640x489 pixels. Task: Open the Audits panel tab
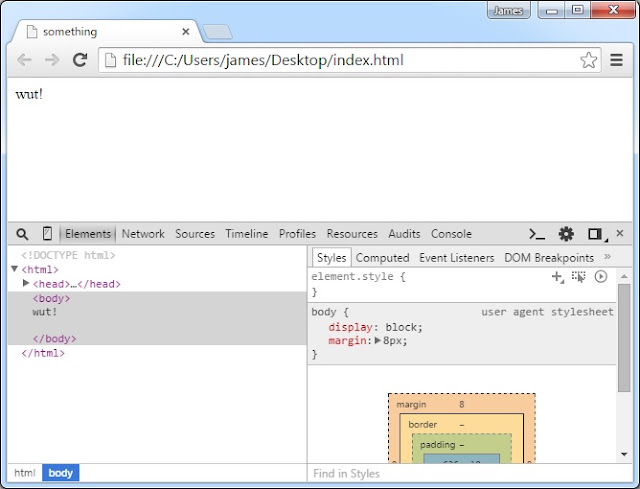point(404,234)
